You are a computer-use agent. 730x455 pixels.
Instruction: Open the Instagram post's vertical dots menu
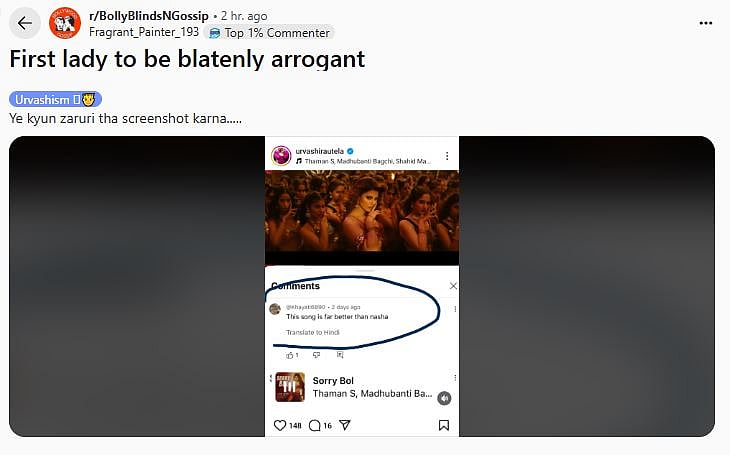(447, 156)
